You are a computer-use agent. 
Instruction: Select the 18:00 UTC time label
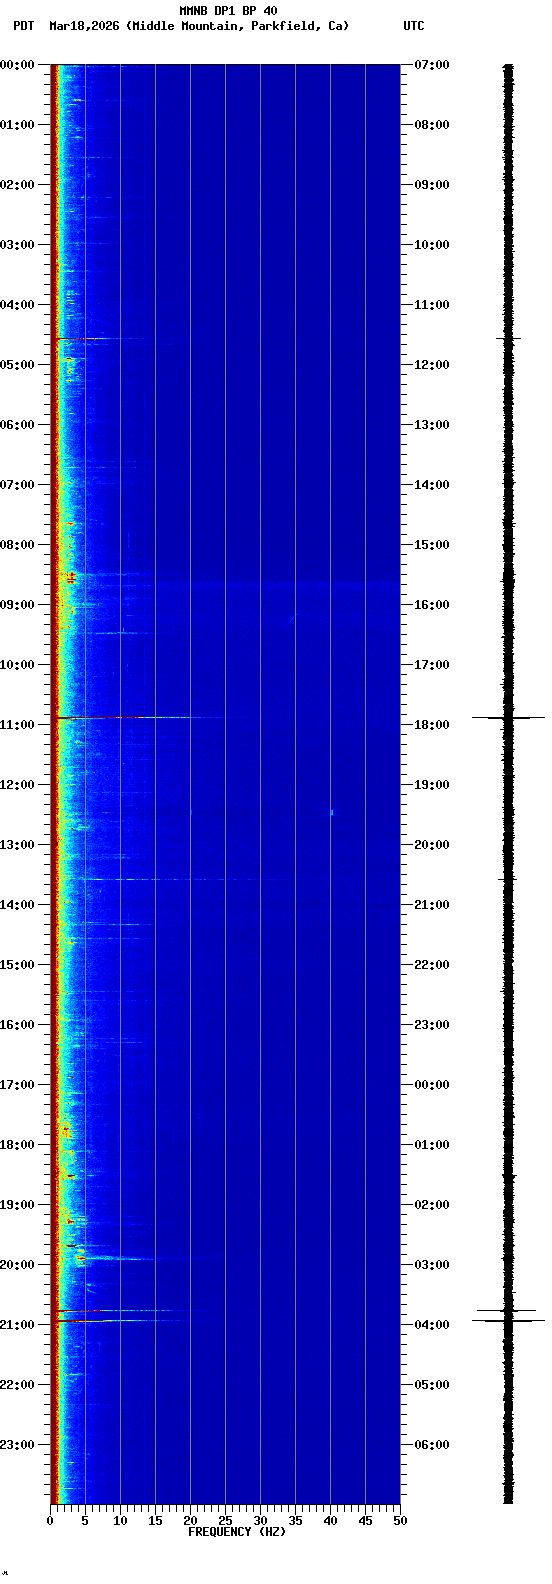pos(432,725)
